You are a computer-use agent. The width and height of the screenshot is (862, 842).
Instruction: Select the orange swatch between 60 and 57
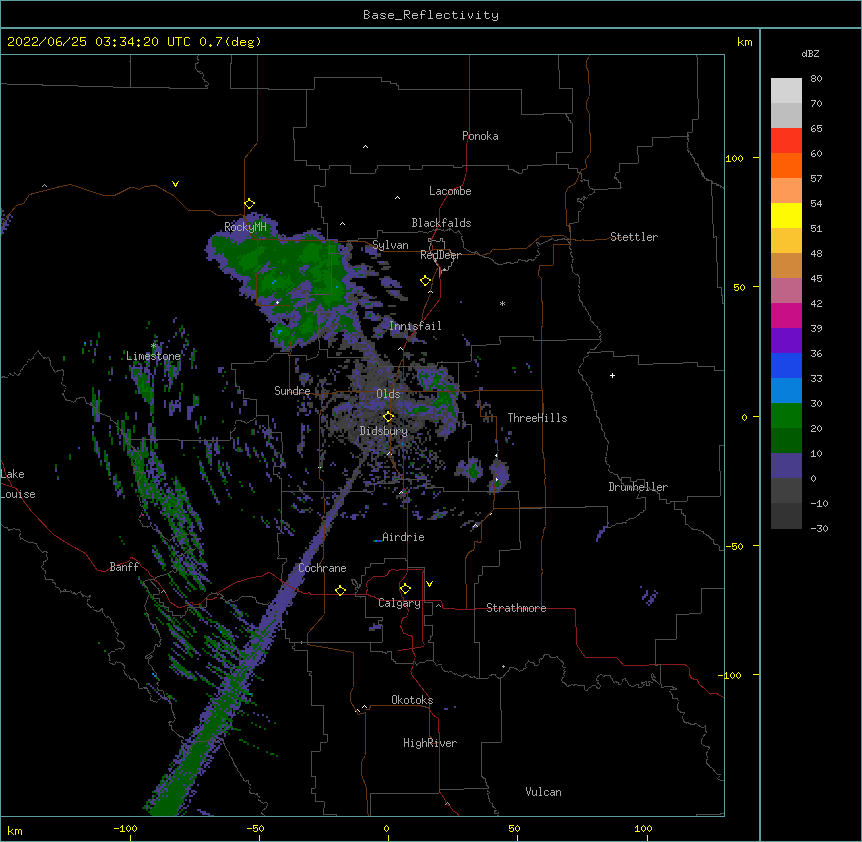pyautogui.click(x=786, y=165)
